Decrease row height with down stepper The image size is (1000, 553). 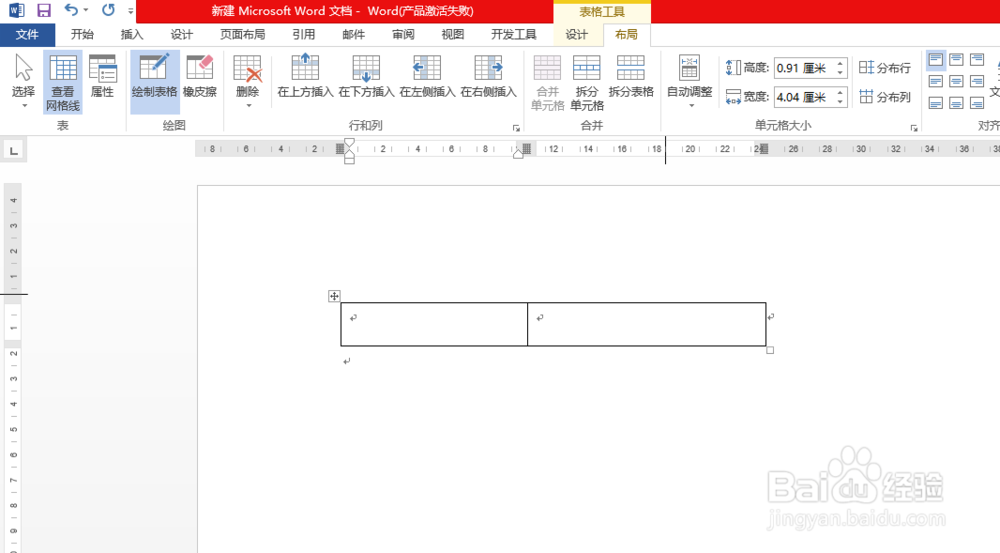[x=841, y=73]
